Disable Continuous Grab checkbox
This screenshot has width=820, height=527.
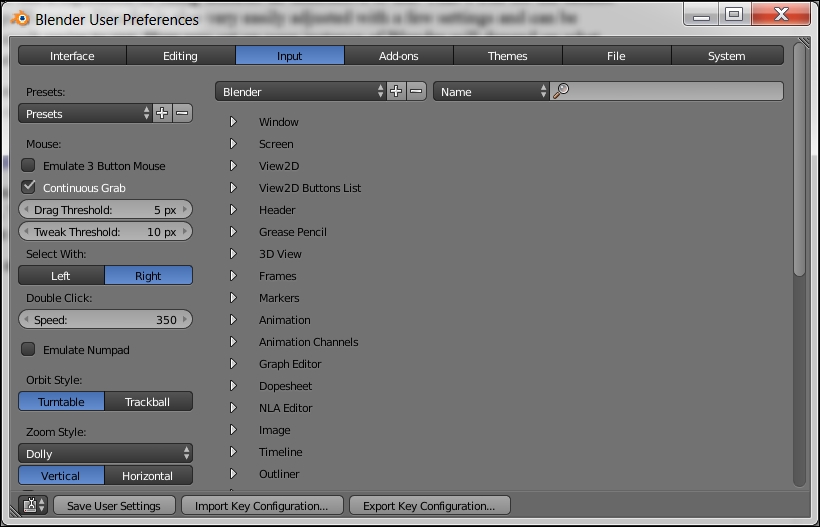[x=28, y=187]
